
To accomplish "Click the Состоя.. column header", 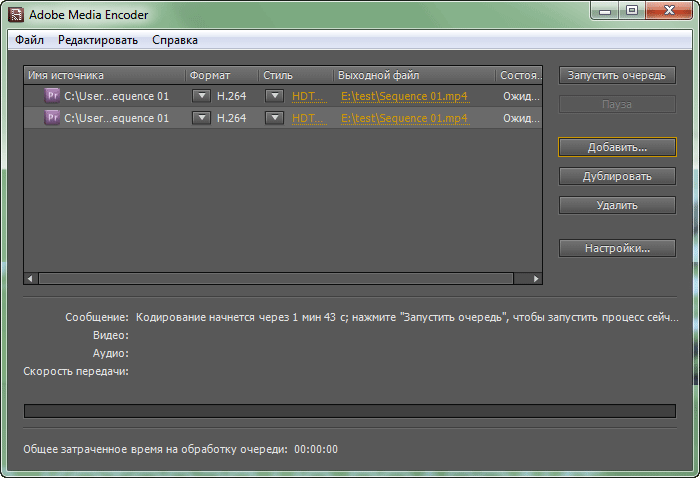I will click(x=519, y=75).
